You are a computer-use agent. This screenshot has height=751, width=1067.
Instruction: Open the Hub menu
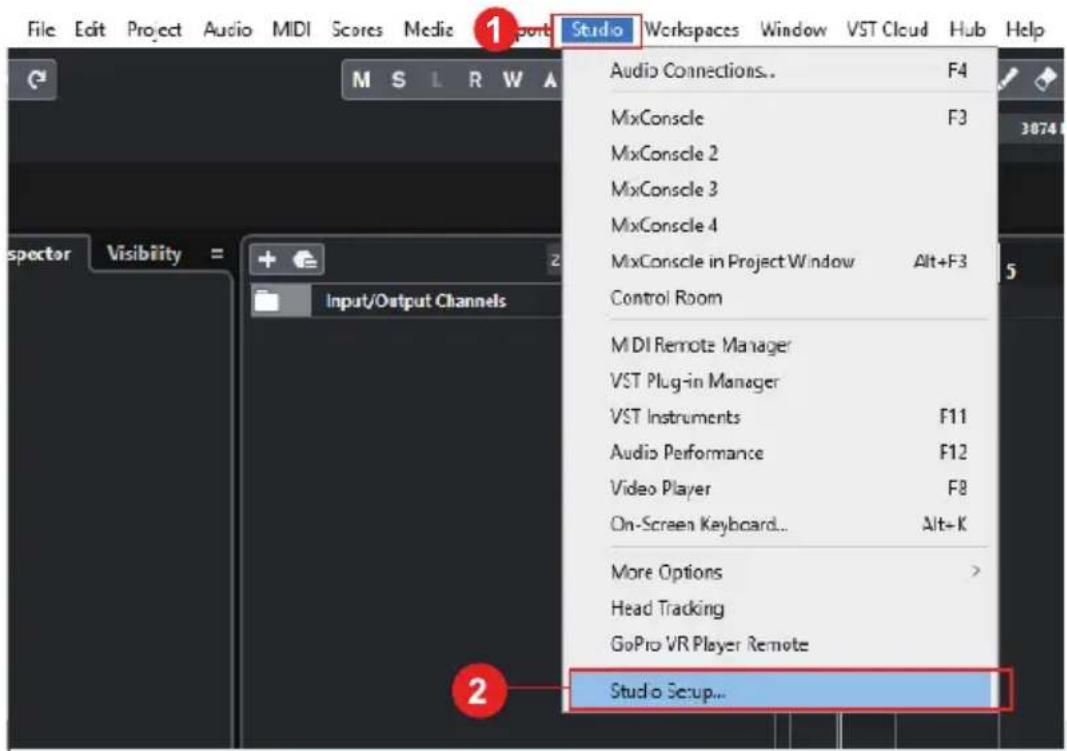pyautogui.click(x=967, y=30)
